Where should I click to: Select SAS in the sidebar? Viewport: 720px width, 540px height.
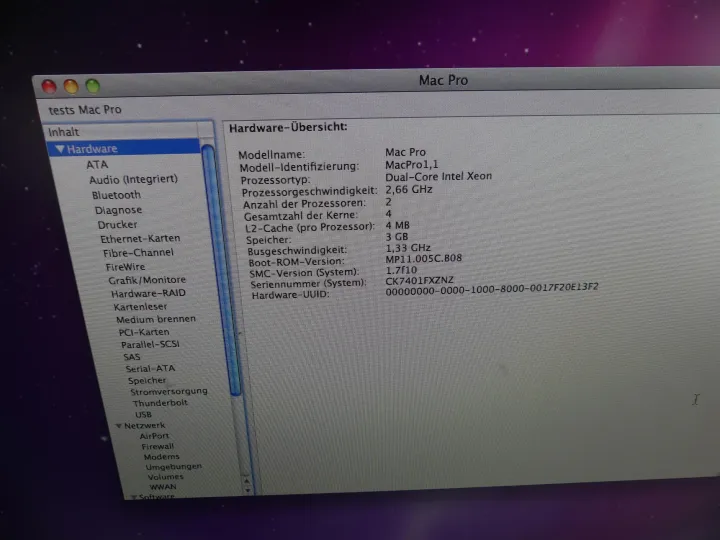pyautogui.click(x=131, y=357)
